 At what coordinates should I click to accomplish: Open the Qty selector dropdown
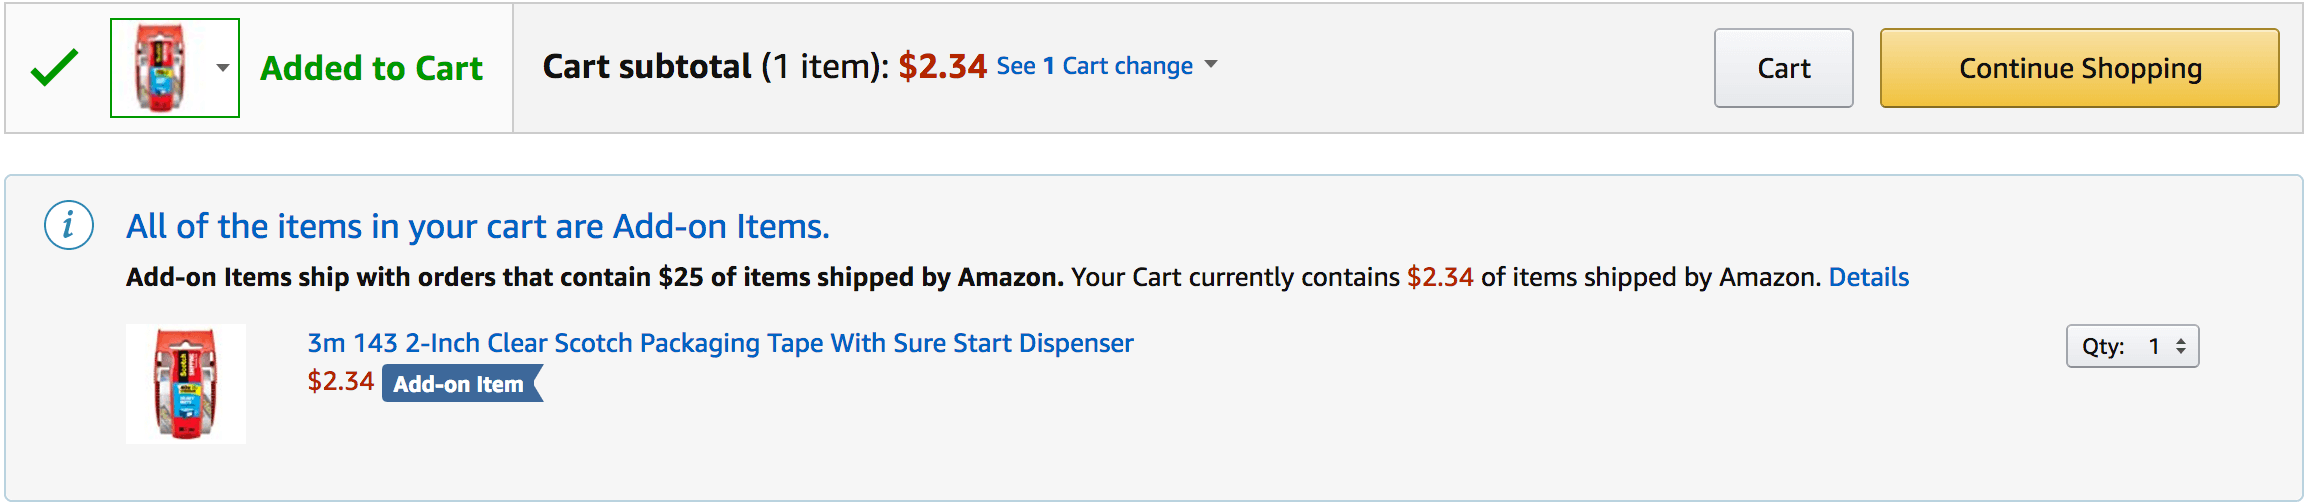click(2133, 346)
